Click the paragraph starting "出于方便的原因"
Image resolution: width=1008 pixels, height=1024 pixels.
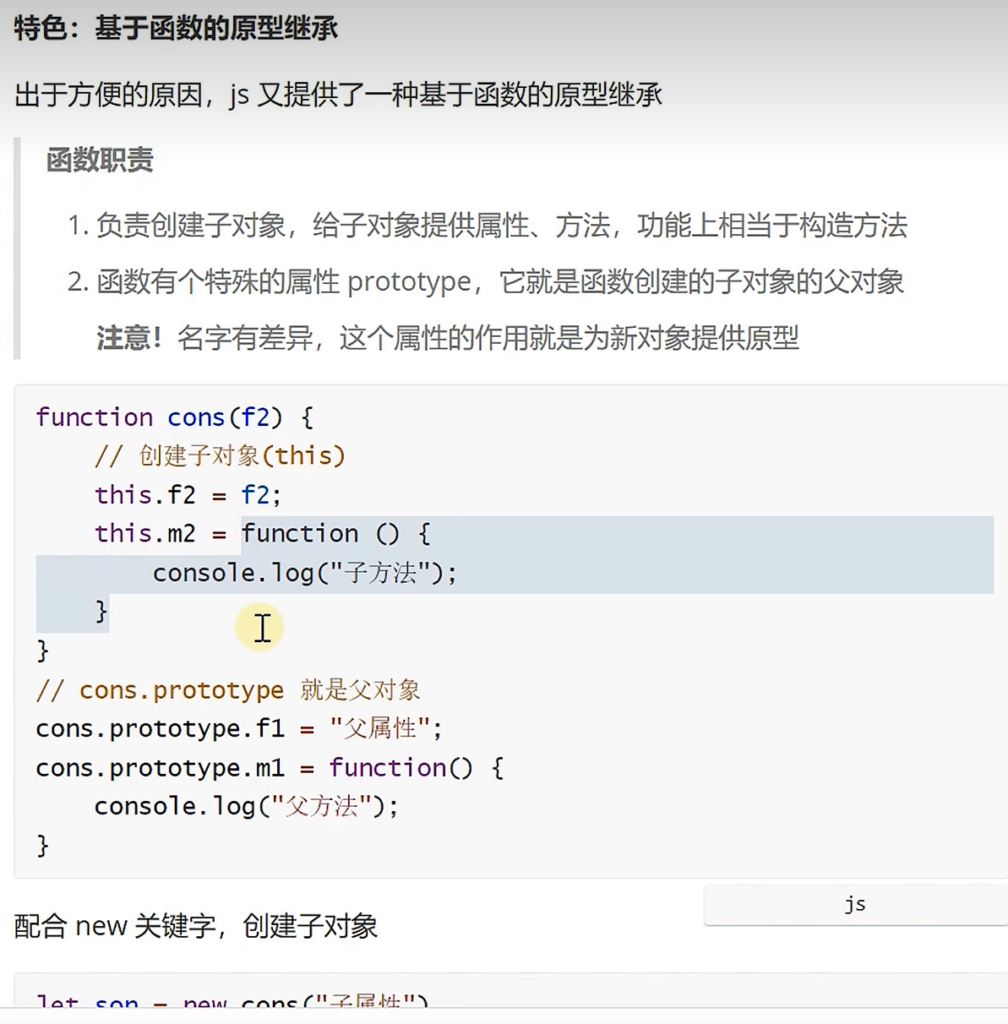338,96
